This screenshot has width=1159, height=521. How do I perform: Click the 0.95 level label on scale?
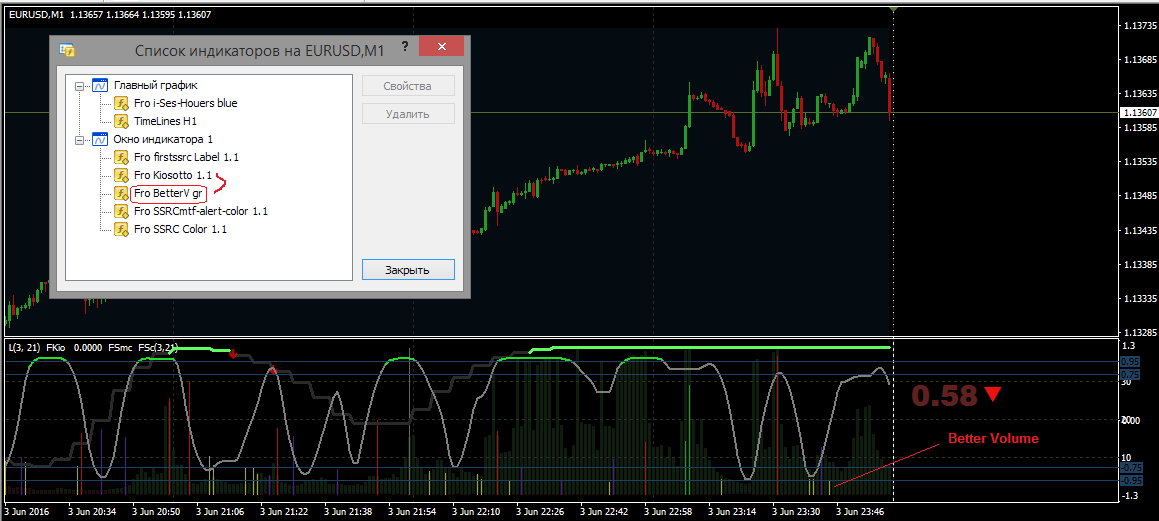pyautogui.click(x=1130, y=361)
